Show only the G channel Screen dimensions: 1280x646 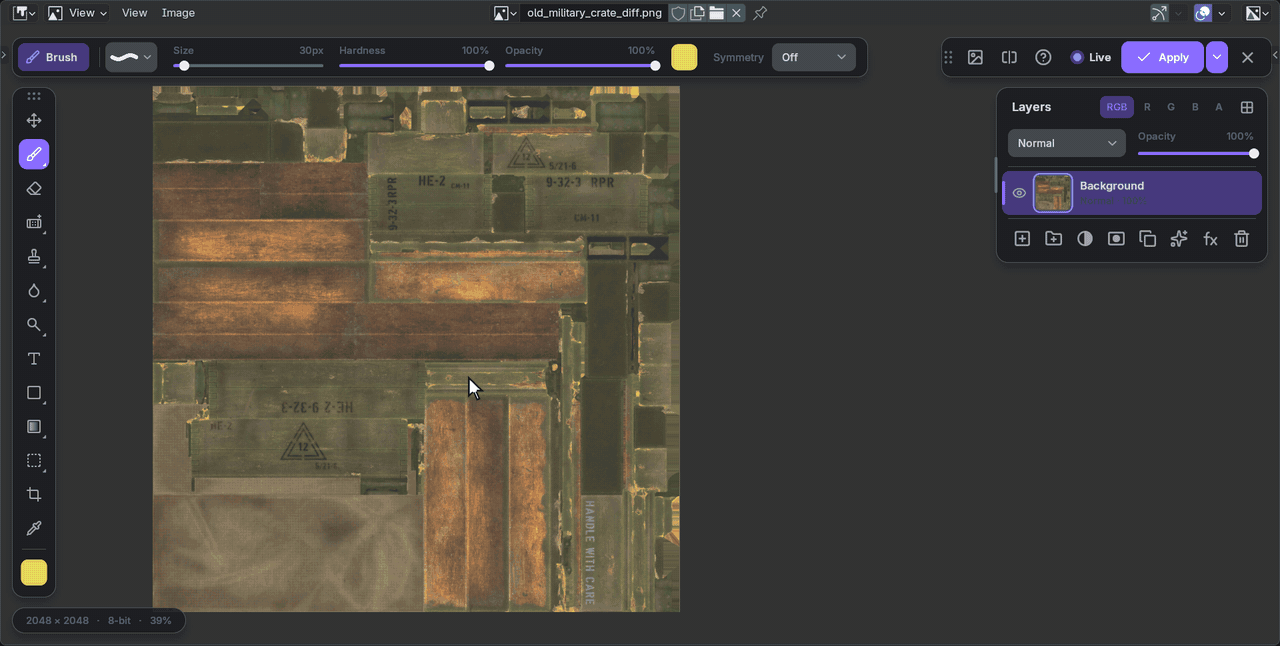click(x=1171, y=107)
